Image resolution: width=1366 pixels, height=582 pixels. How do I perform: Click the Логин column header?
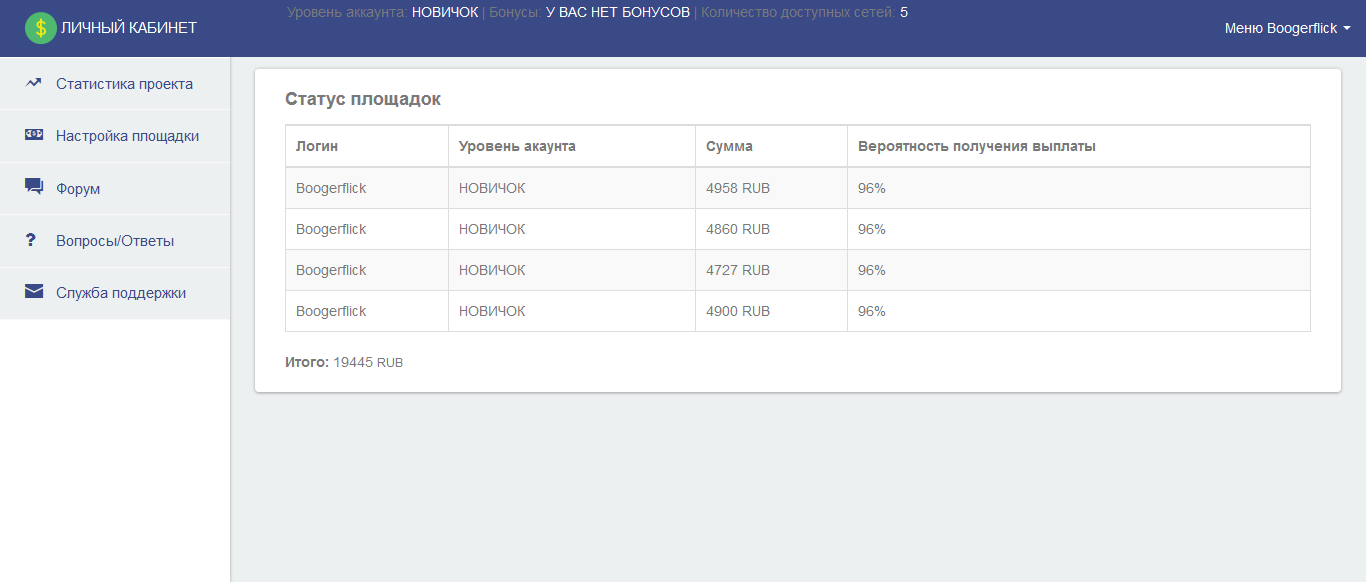(317, 146)
